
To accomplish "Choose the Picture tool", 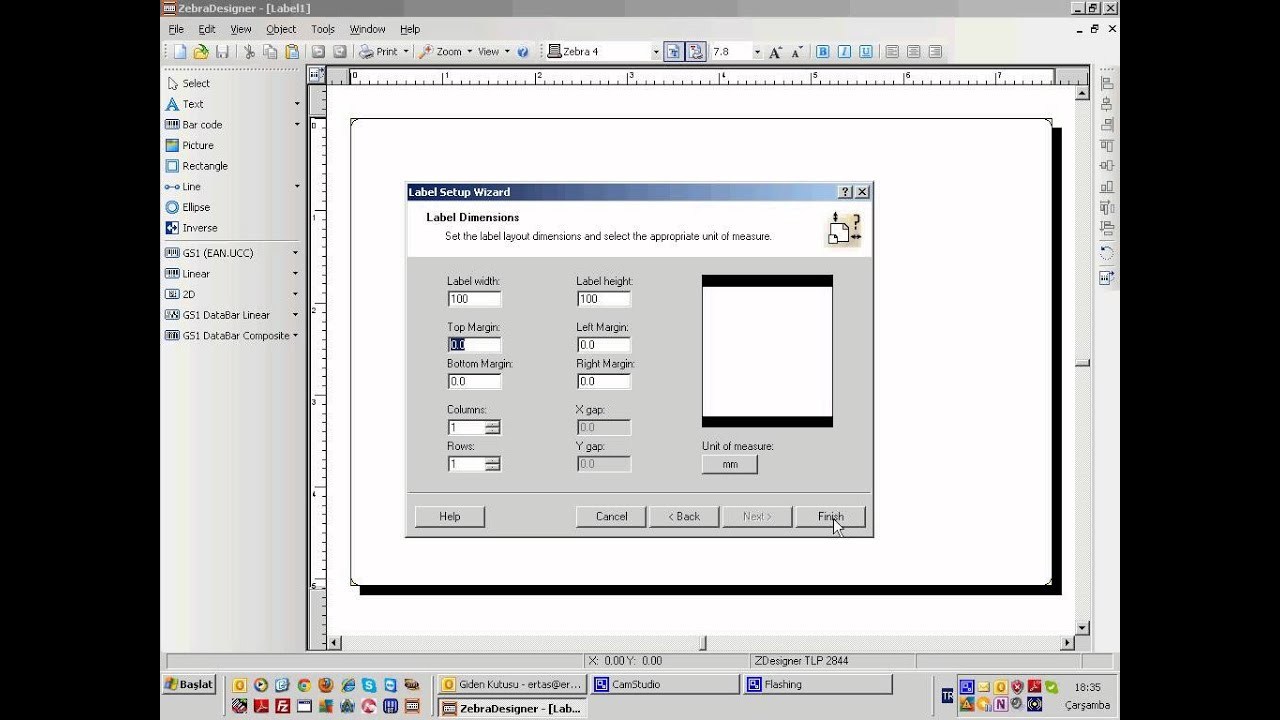I will (190, 145).
